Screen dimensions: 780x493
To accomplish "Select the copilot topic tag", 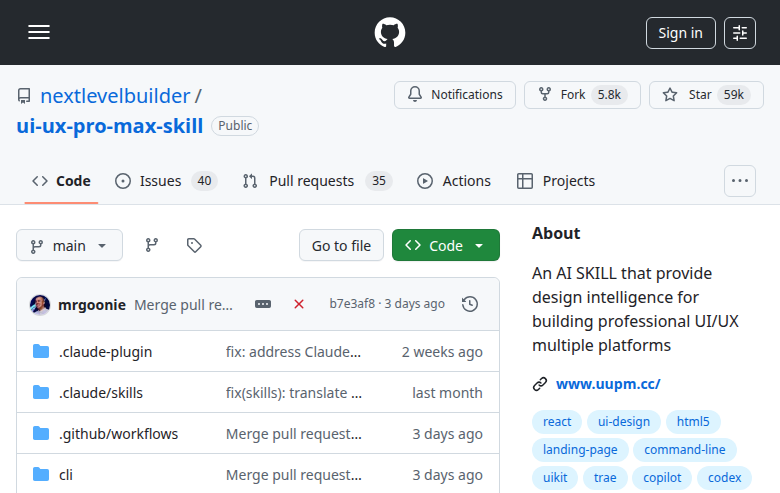I will coord(662,478).
